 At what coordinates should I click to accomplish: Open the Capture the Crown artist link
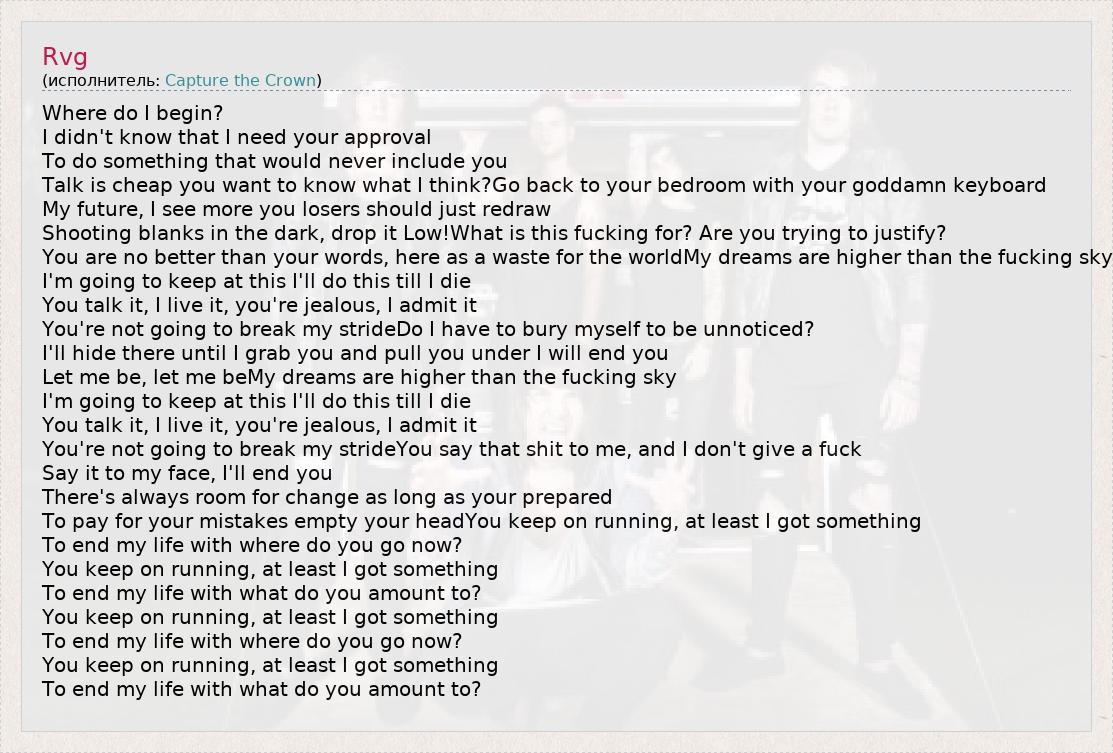tap(240, 80)
